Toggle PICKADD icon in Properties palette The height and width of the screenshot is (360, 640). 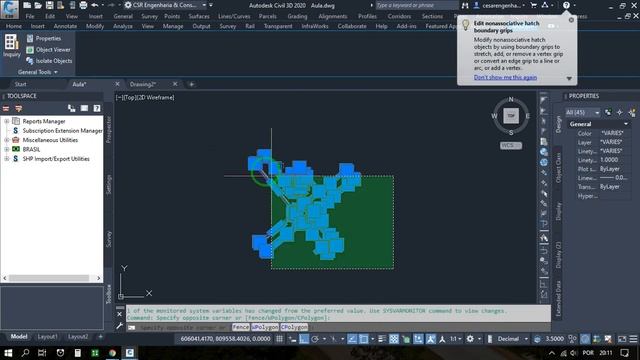click(x=608, y=112)
